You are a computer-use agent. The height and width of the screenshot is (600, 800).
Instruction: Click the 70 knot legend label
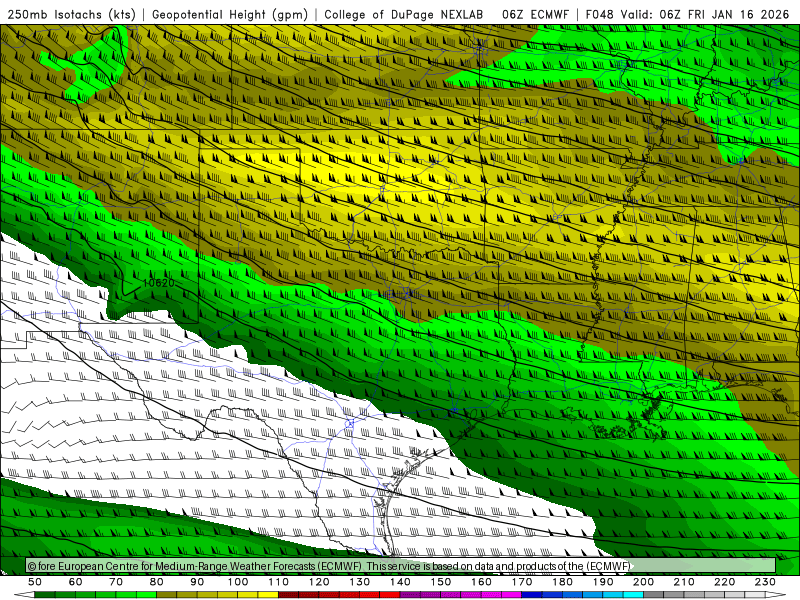(x=116, y=582)
